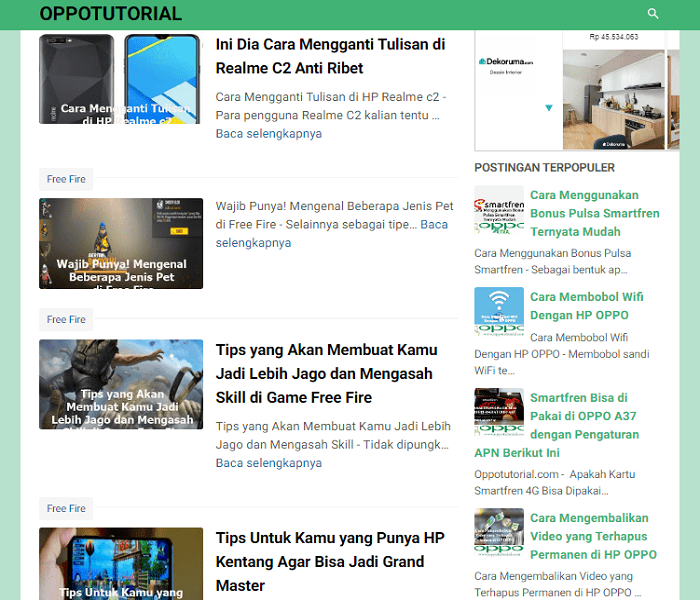Select the third Free Fire category label
Image resolution: width=700 pixels, height=600 pixels.
click(66, 508)
